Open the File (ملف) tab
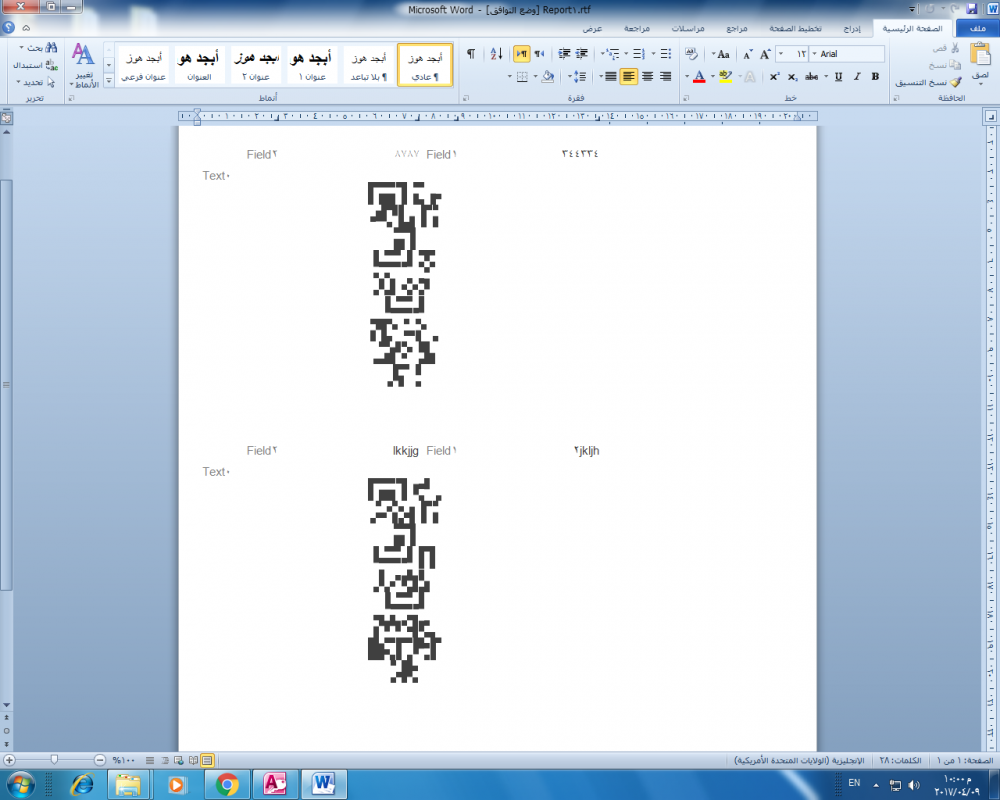This screenshot has height=800, width=1000. tap(977, 28)
